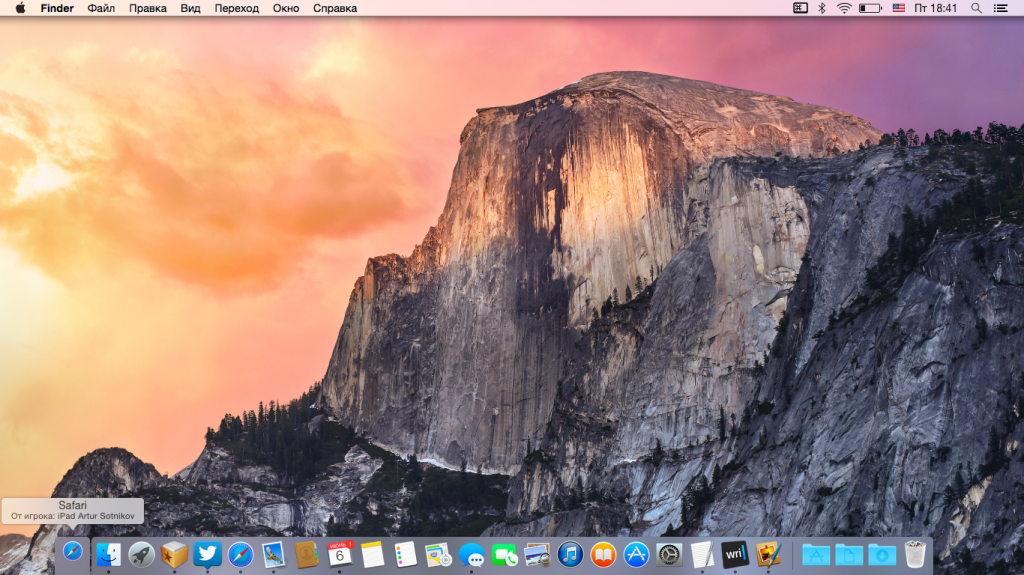This screenshot has width=1024, height=575.
Task: Open the Downloads folder stack
Action: (881, 554)
